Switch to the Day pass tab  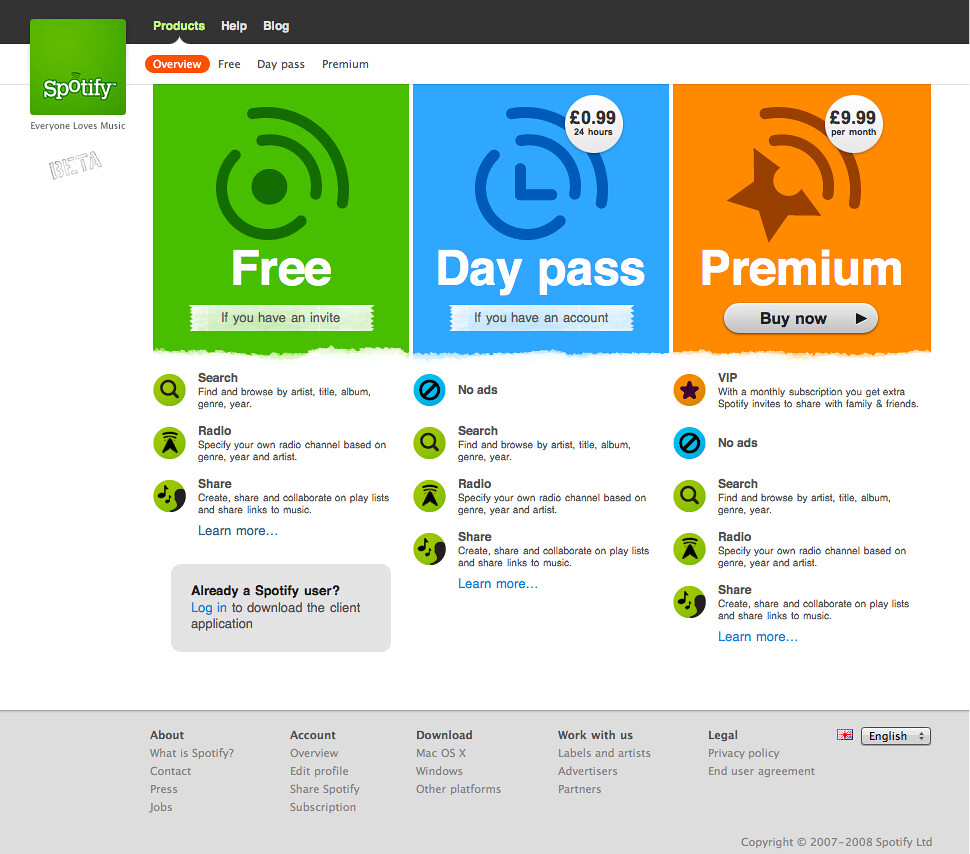point(281,64)
